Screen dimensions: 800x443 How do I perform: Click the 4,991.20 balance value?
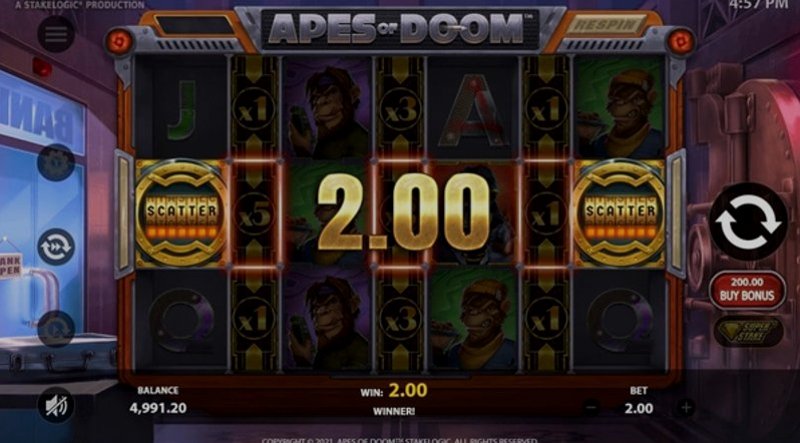(x=158, y=408)
